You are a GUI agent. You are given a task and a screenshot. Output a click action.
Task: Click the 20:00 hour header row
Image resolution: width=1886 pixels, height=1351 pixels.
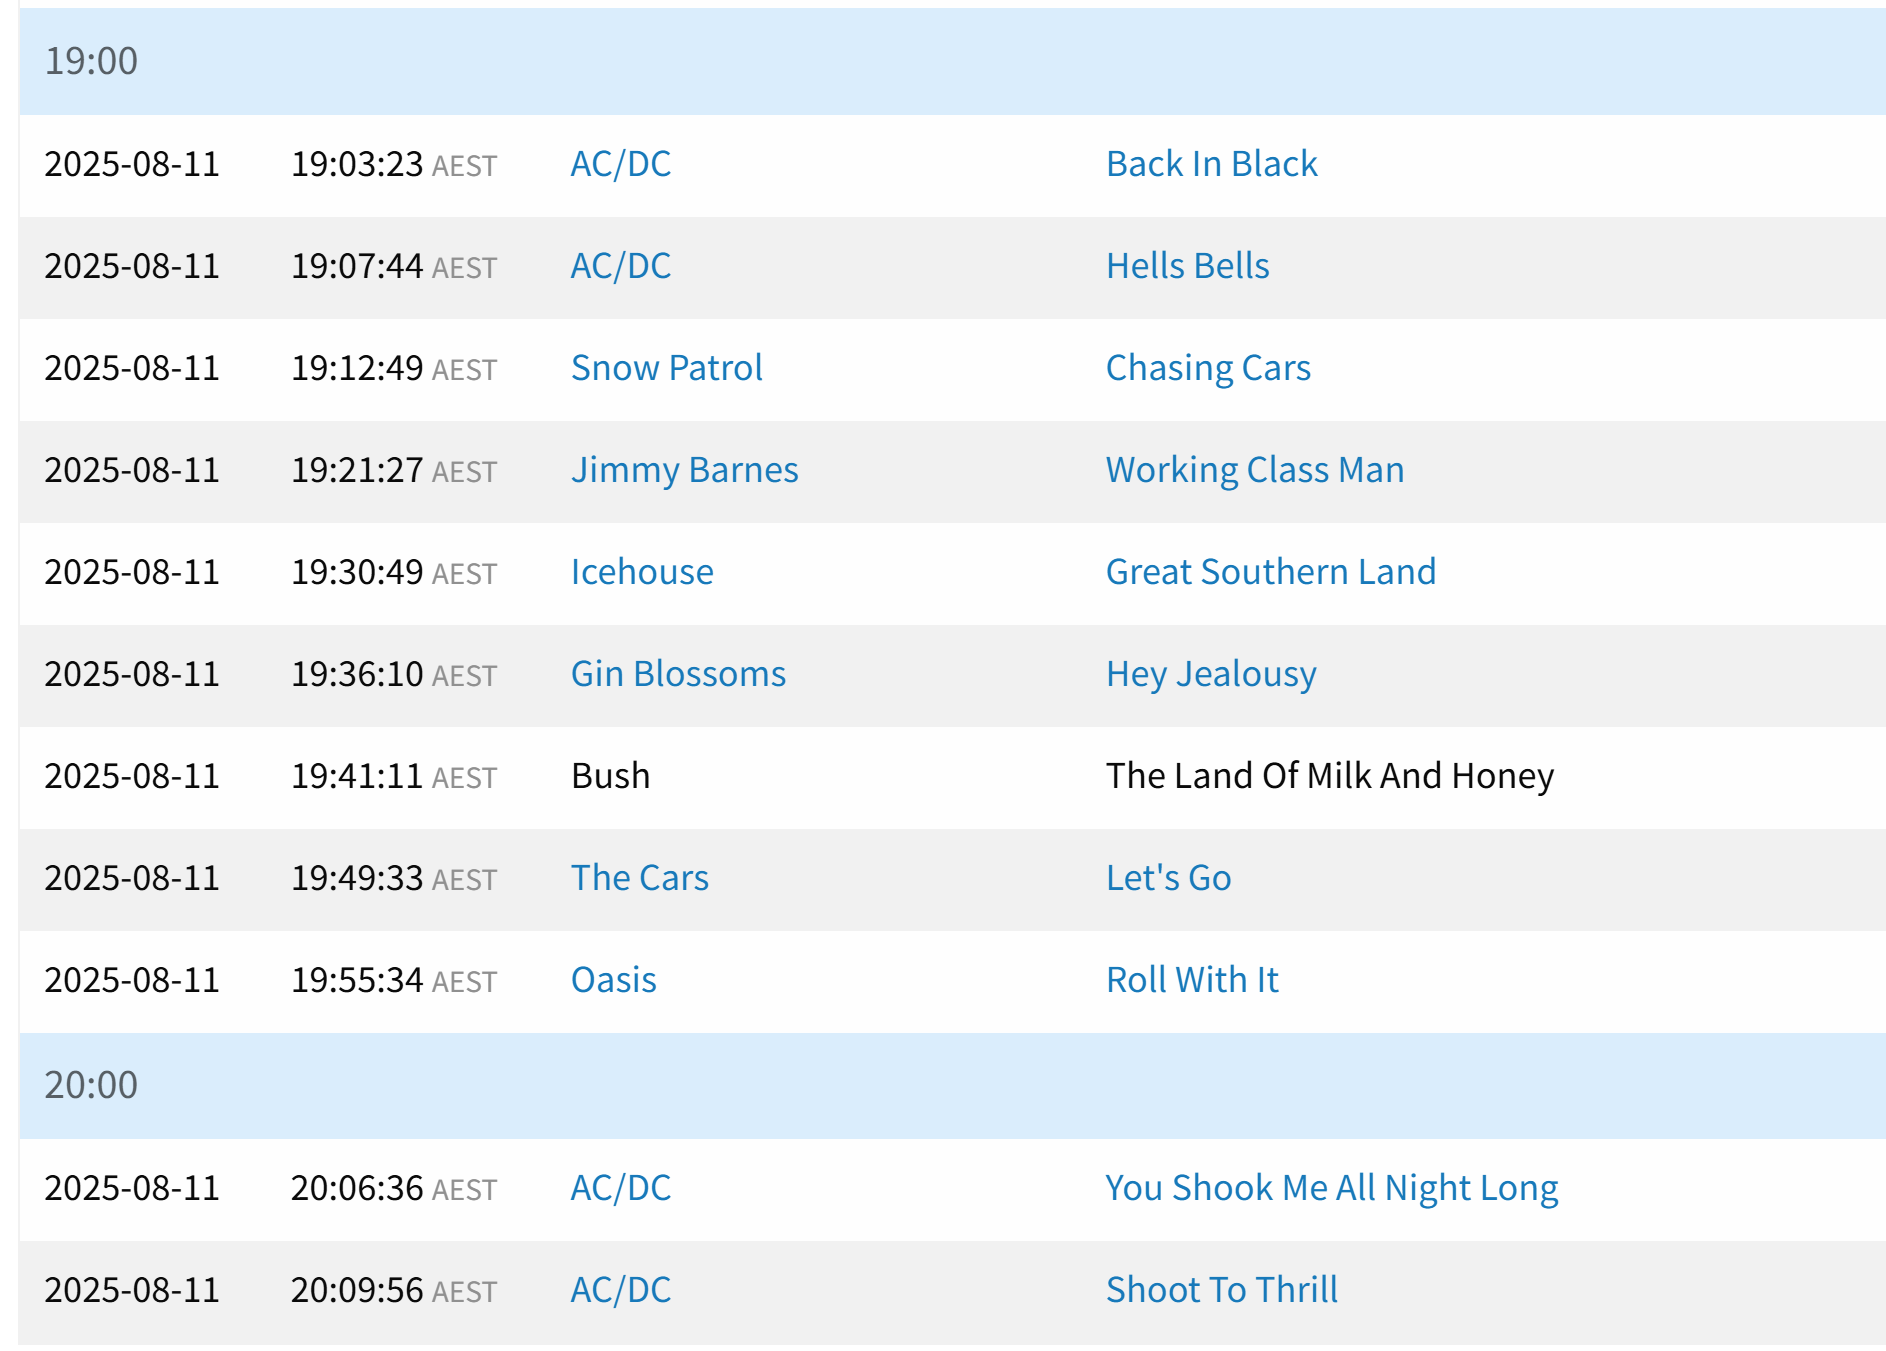(x=952, y=1085)
